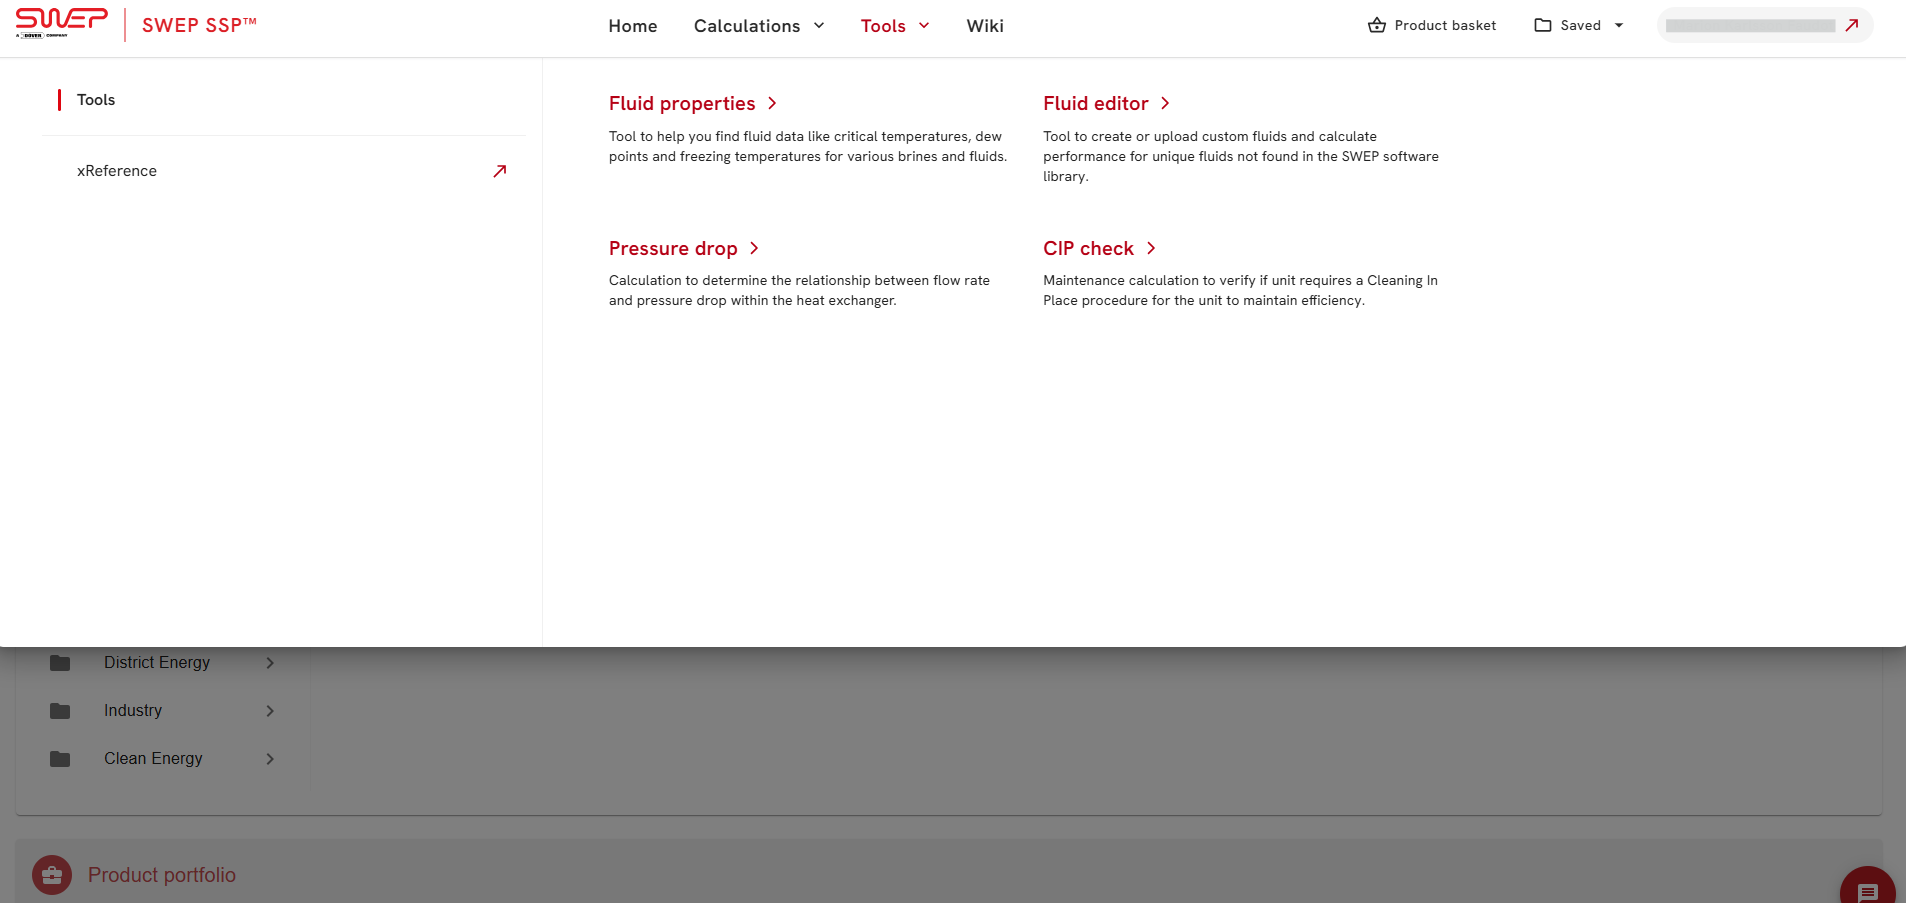This screenshot has width=1906, height=903.
Task: Click the District Energy folder icon
Action: coord(60,663)
